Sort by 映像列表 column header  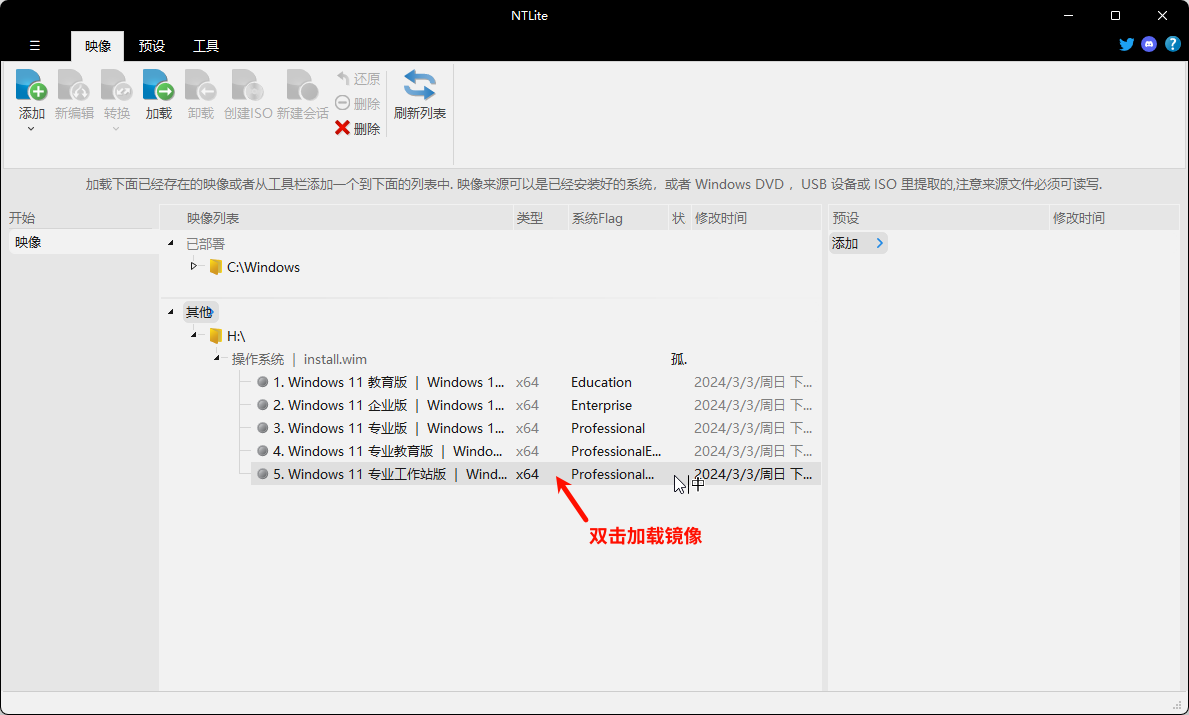pos(337,218)
